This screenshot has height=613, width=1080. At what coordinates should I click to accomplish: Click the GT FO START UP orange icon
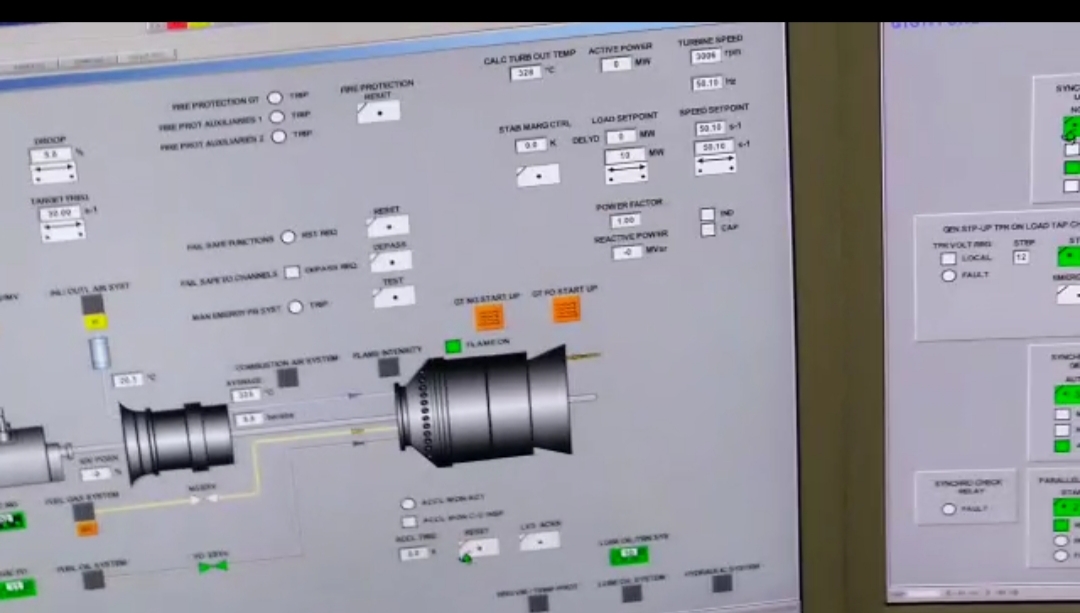[566, 310]
